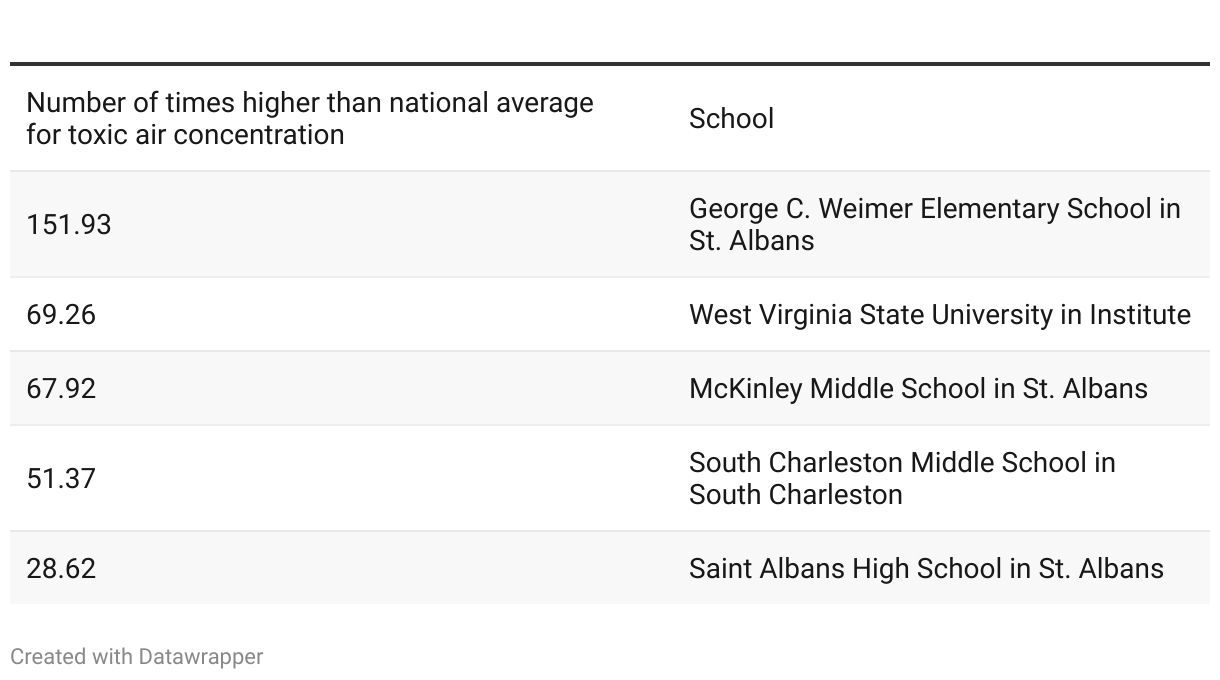Viewport: 1220px width, 680px height.
Task: Click 'South Charleston' second line text
Action: click(796, 495)
